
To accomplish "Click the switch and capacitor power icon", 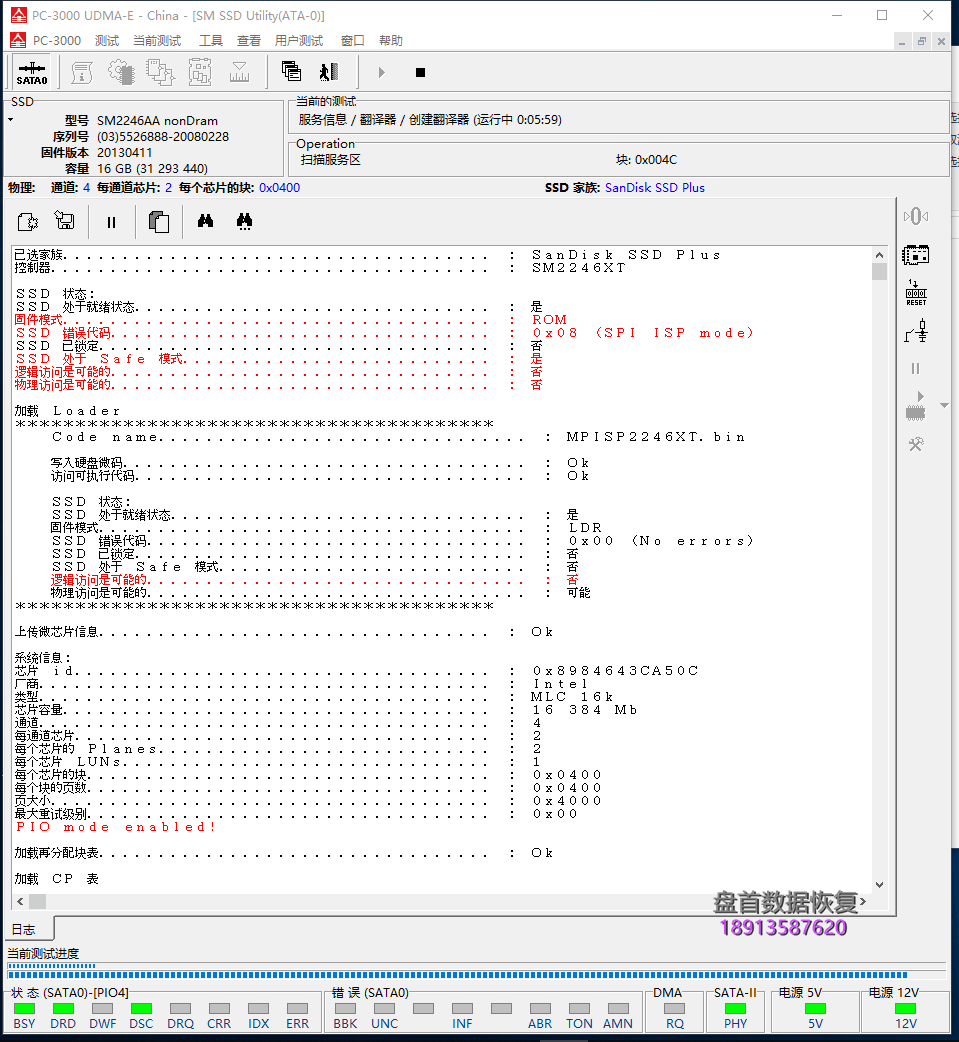I will (916, 330).
